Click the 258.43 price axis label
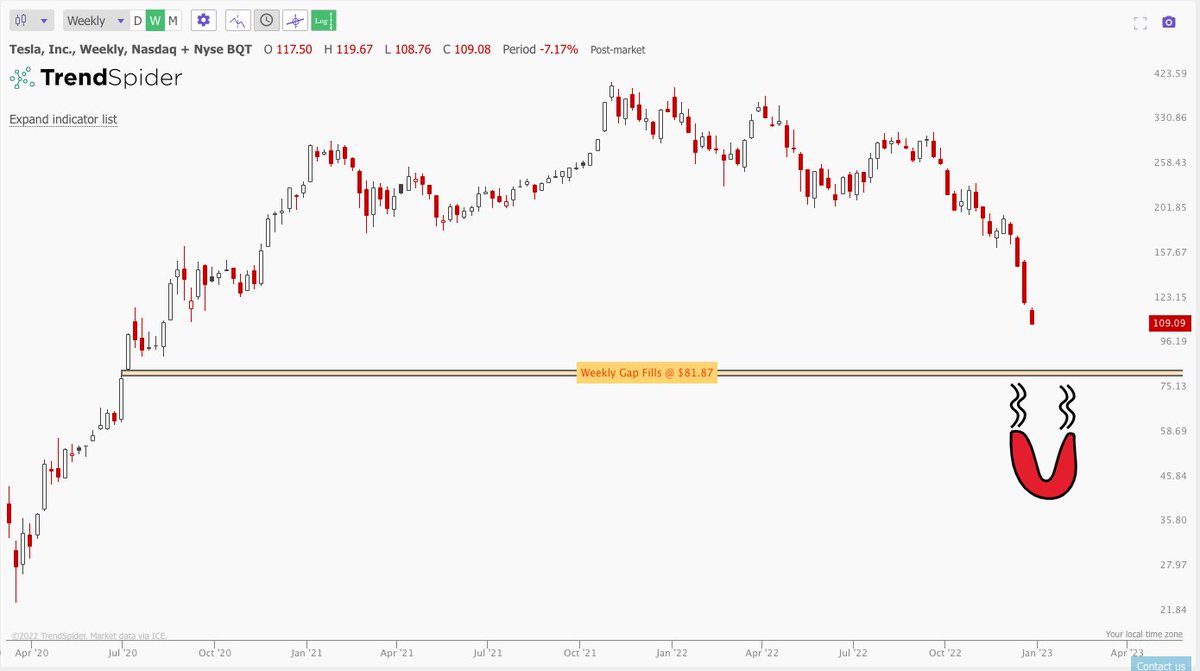The width and height of the screenshot is (1200, 671). point(1169,163)
